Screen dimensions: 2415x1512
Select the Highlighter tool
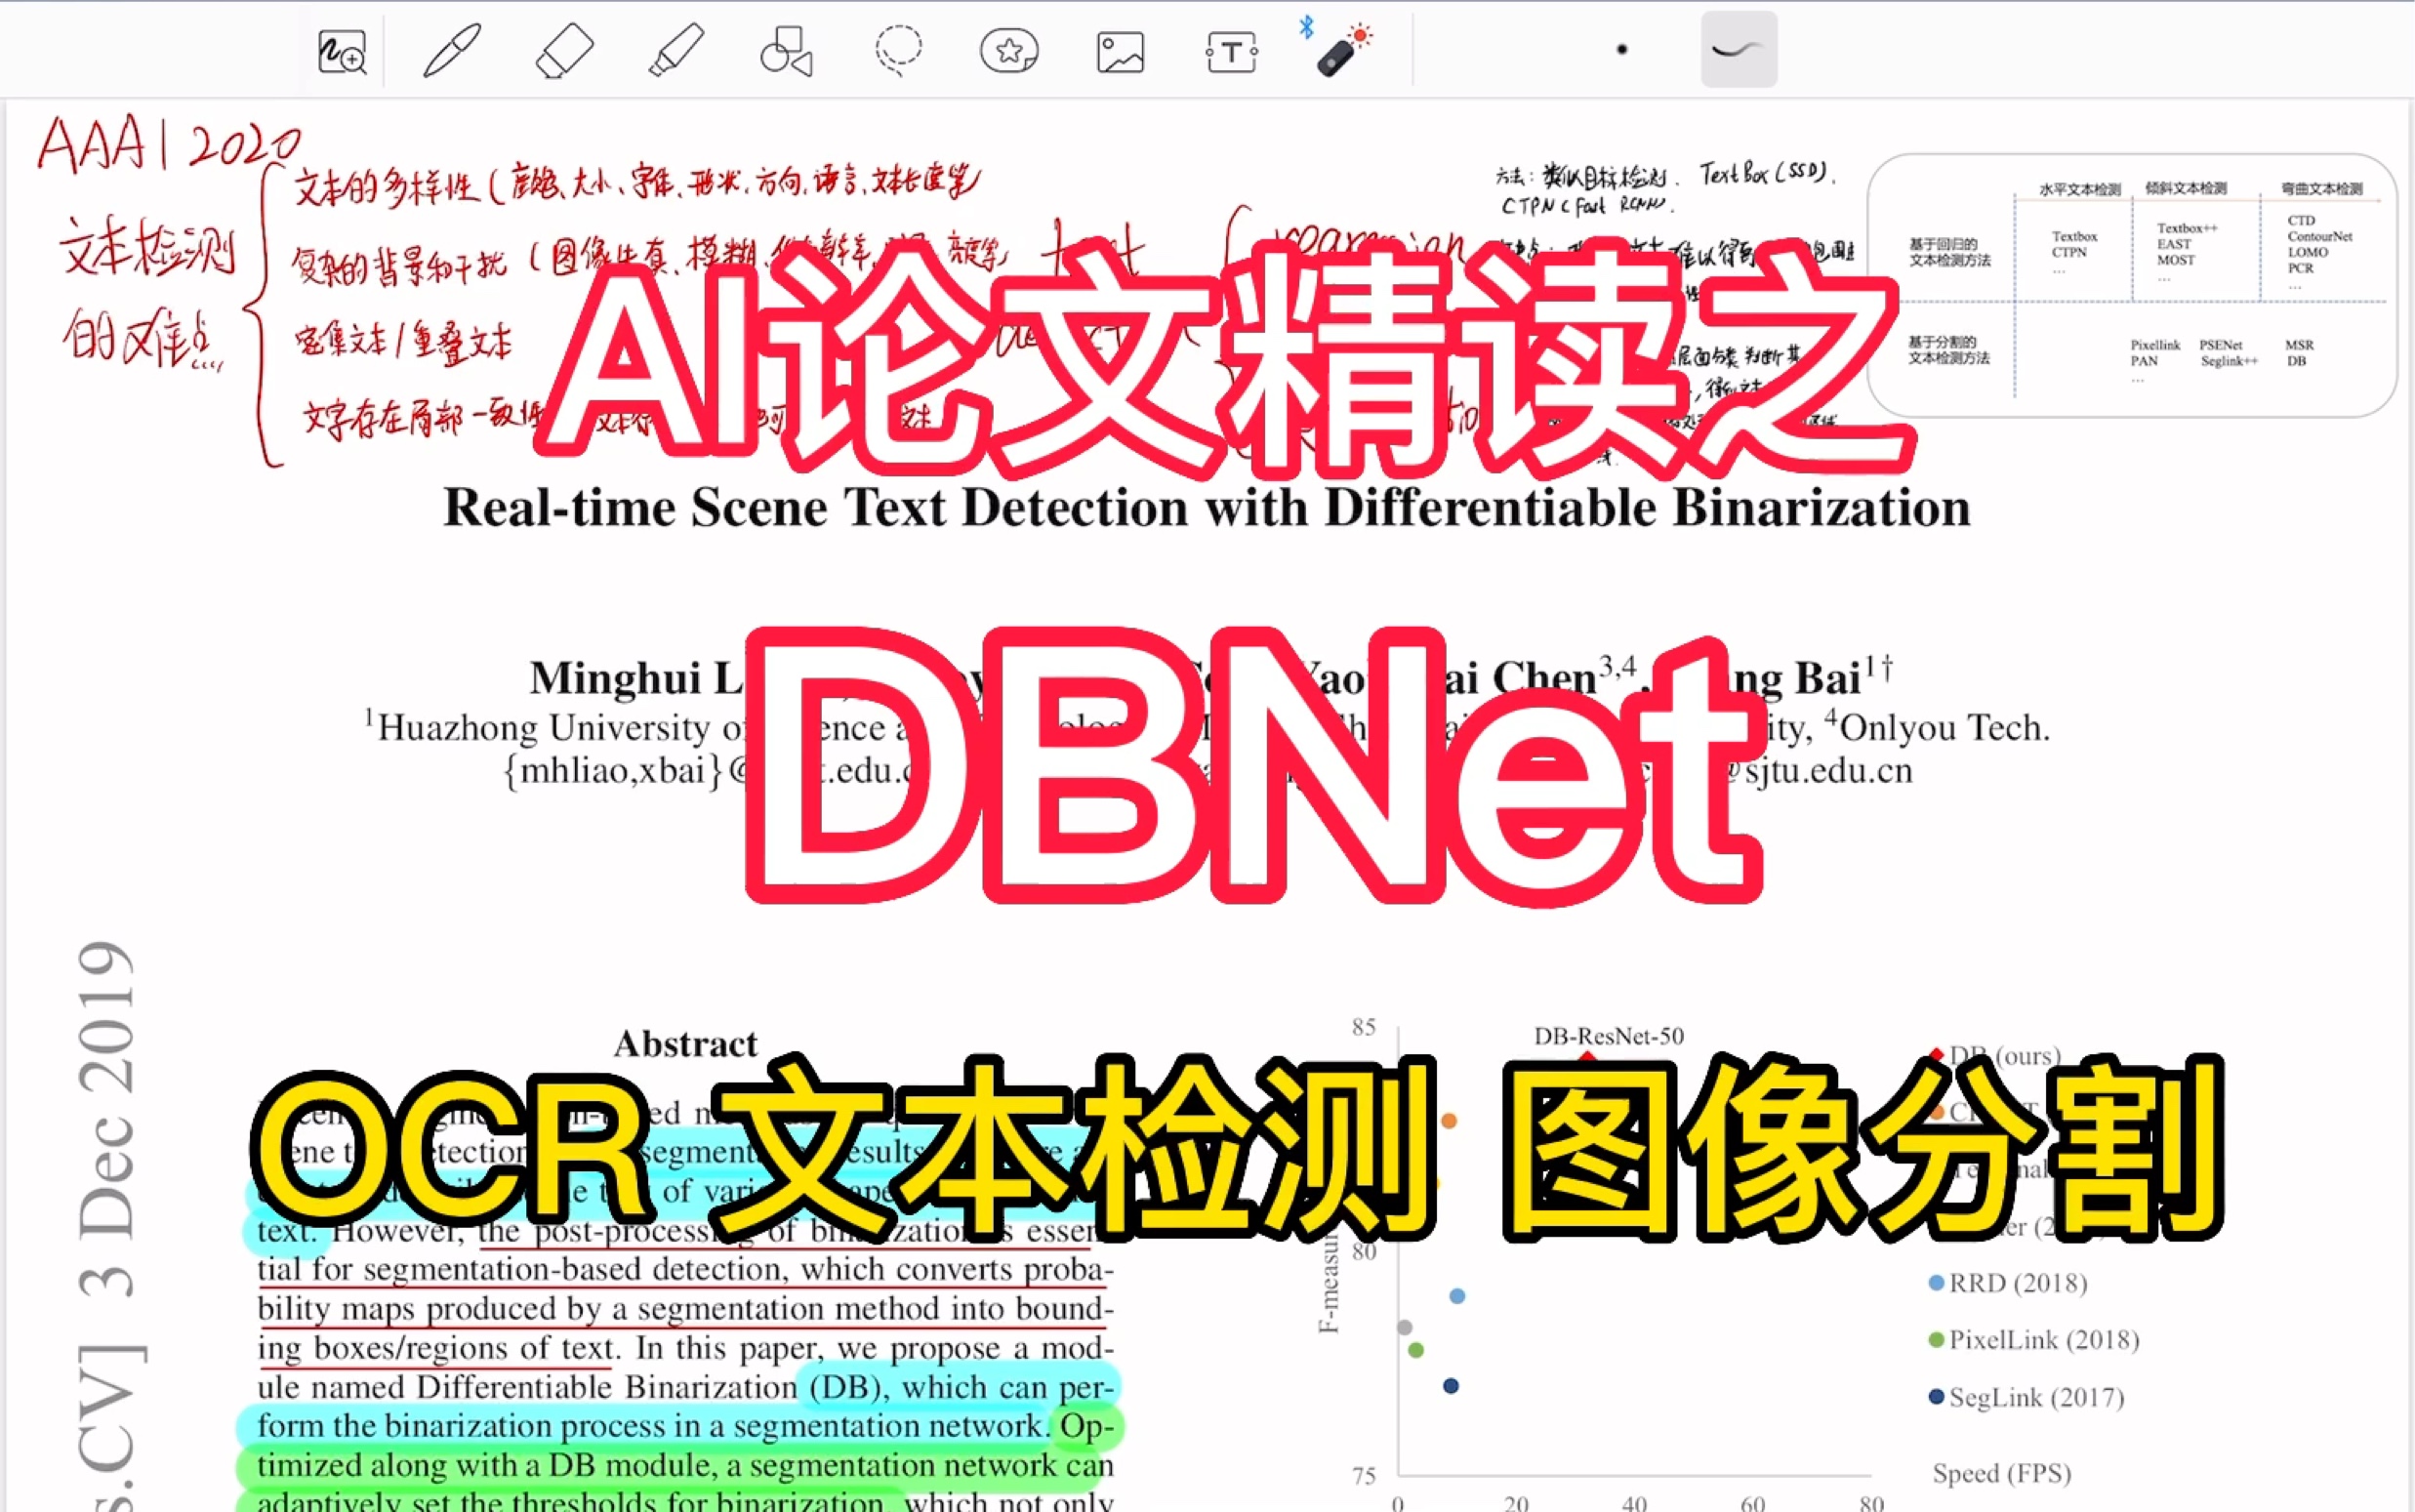click(x=676, y=50)
